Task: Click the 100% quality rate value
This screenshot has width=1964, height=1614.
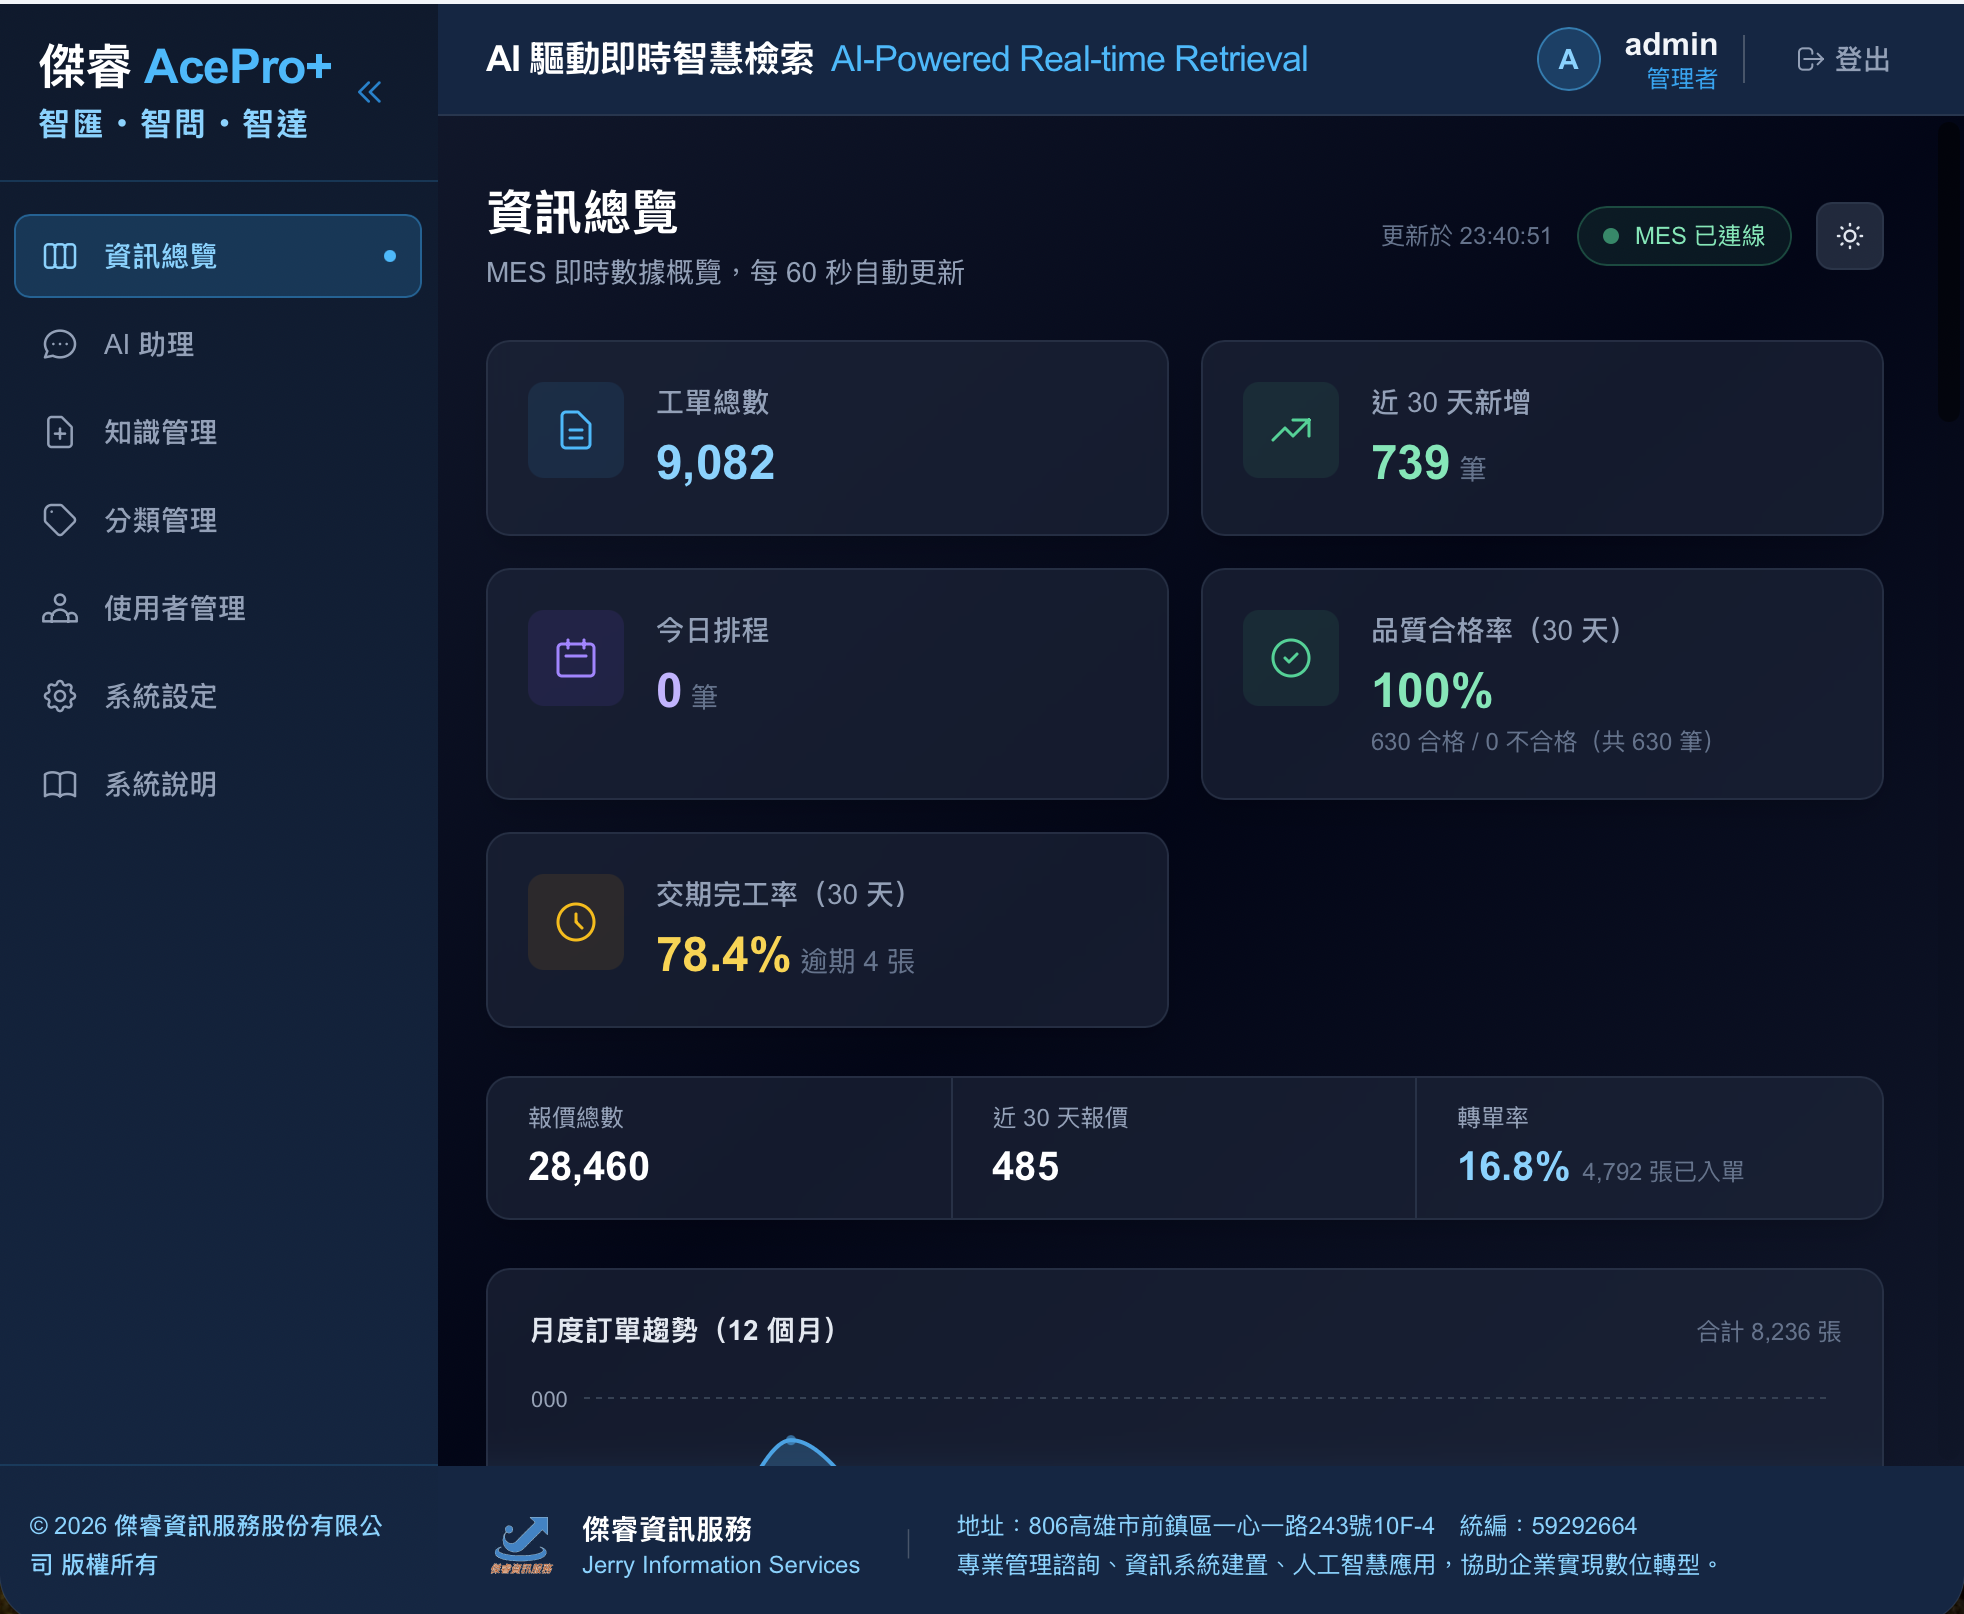Action: (x=1432, y=691)
